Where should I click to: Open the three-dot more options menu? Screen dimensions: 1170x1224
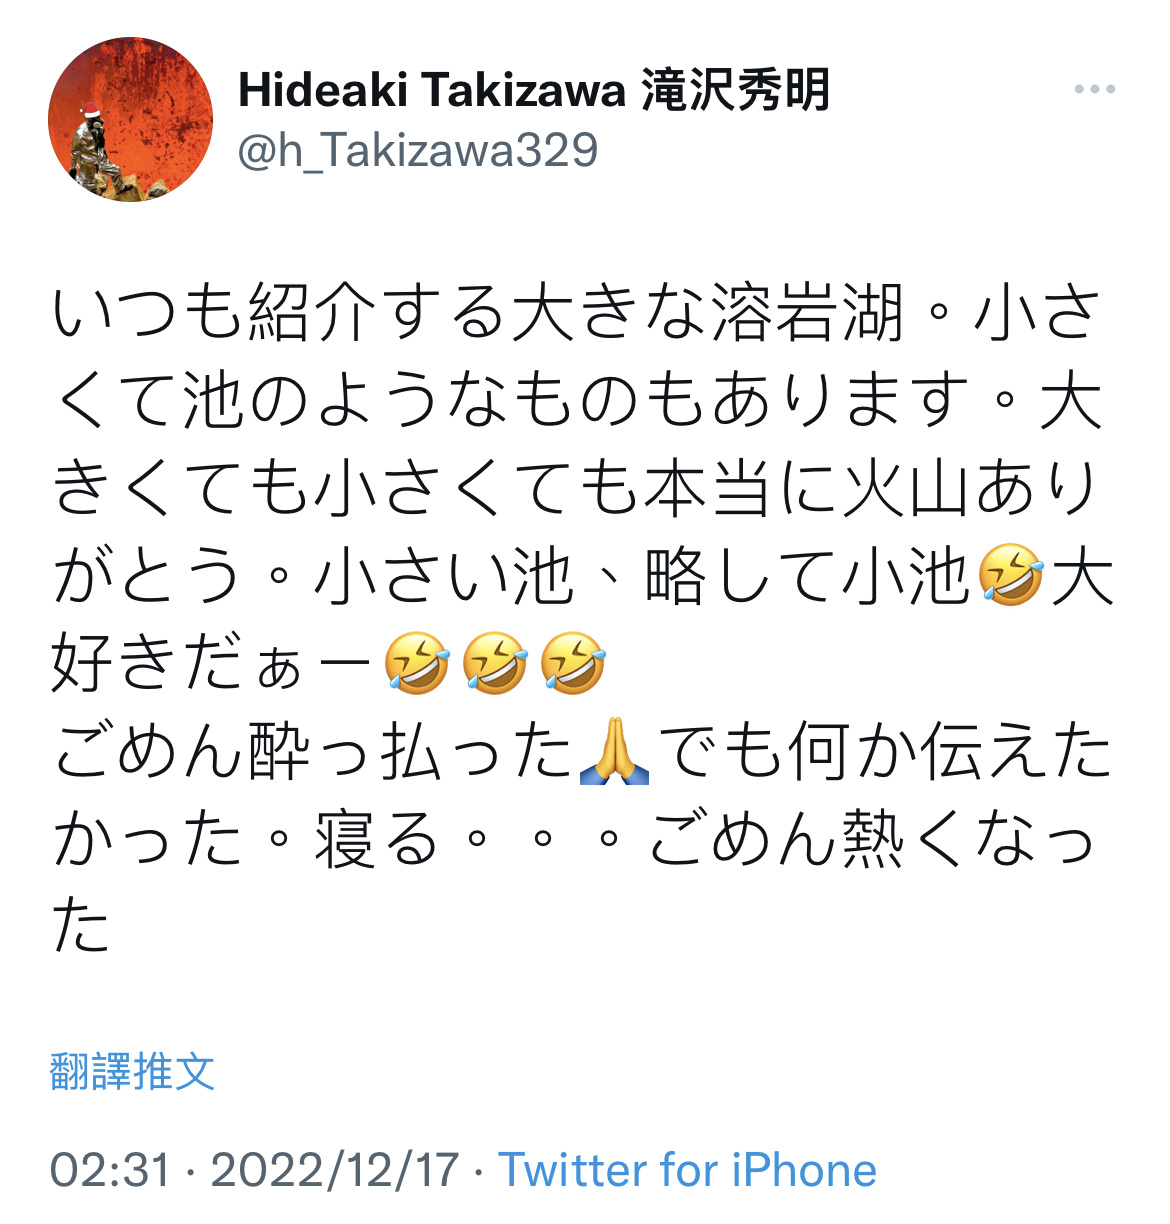1094,90
